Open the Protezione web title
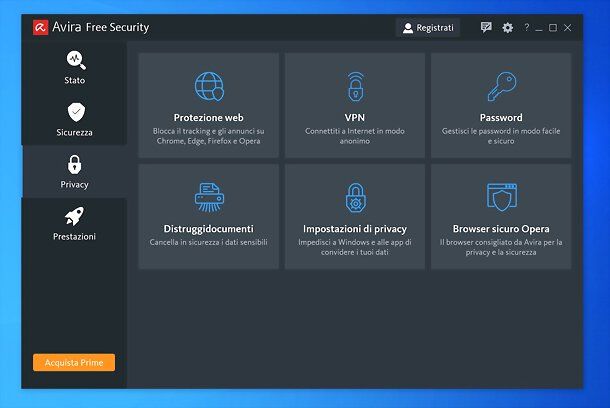The width and height of the screenshot is (610, 408). click(209, 117)
